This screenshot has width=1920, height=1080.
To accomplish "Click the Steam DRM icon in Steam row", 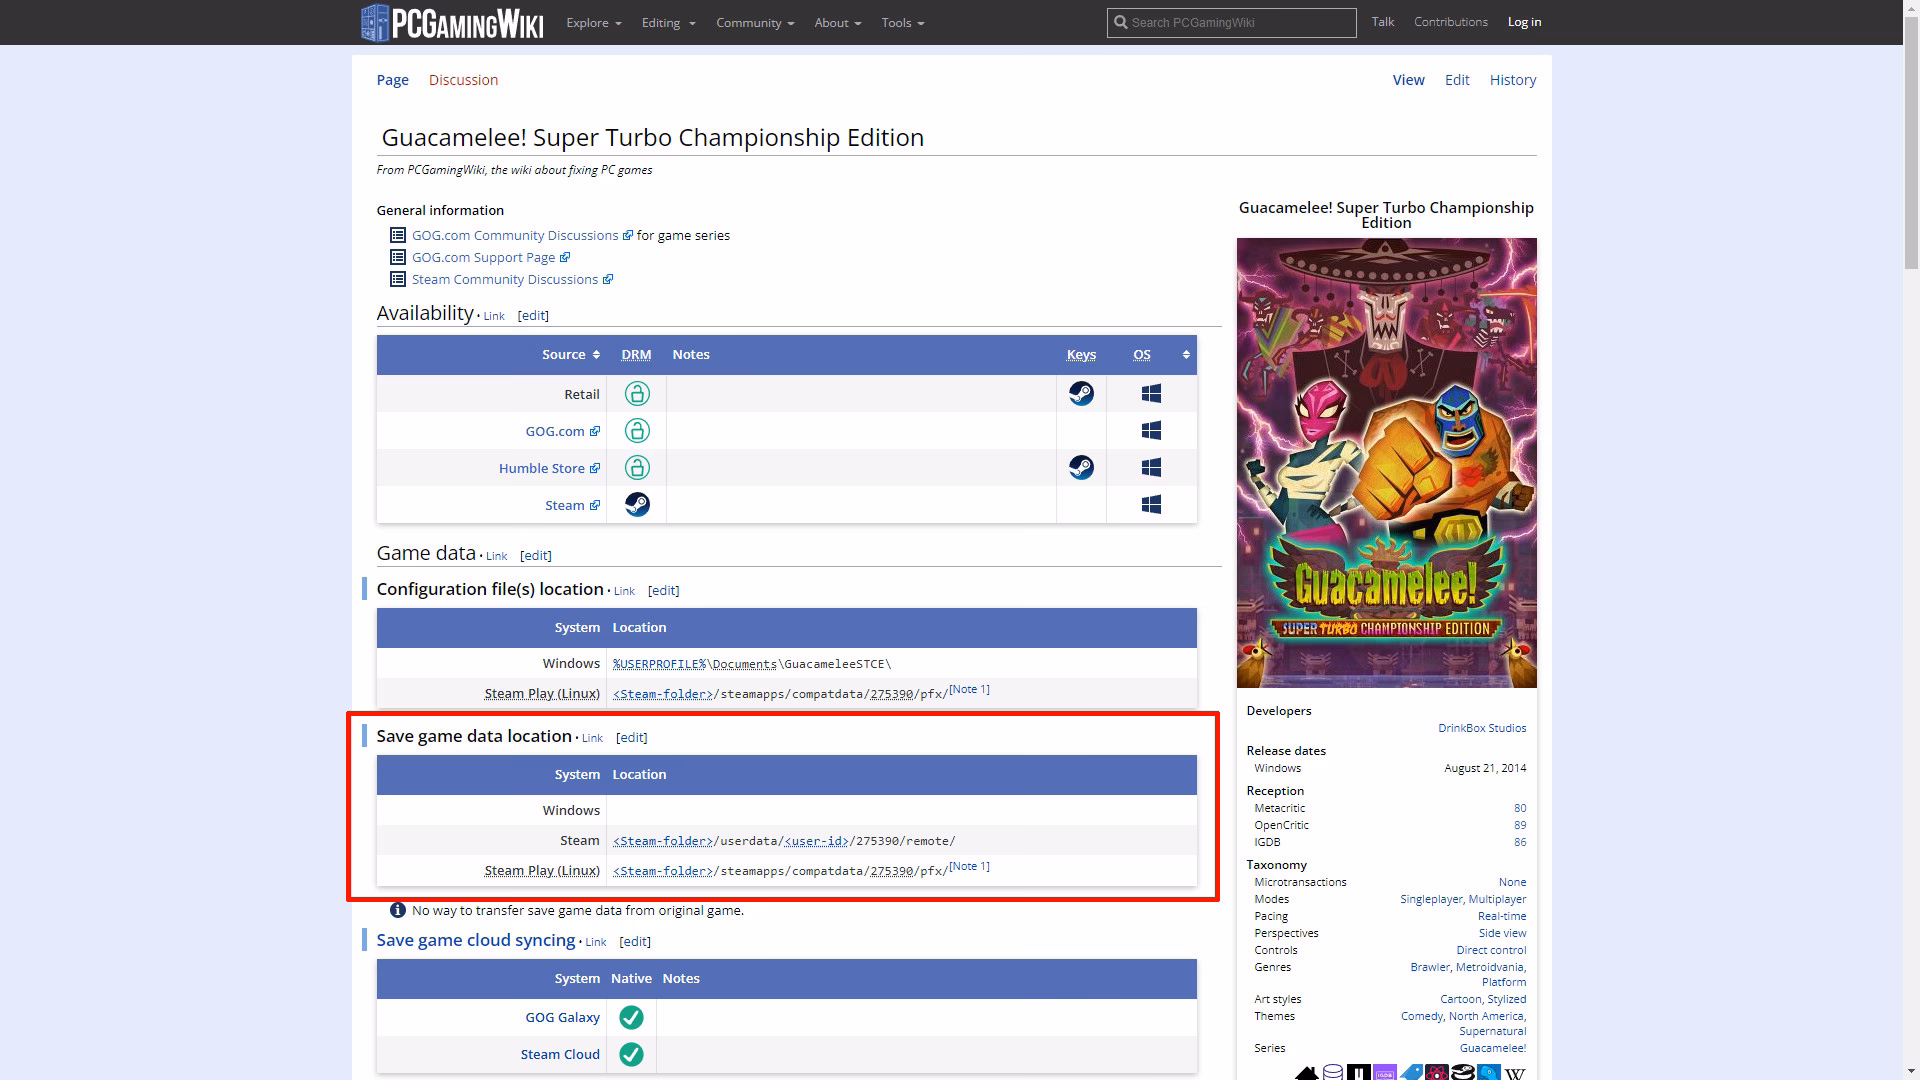I will click(x=637, y=505).
